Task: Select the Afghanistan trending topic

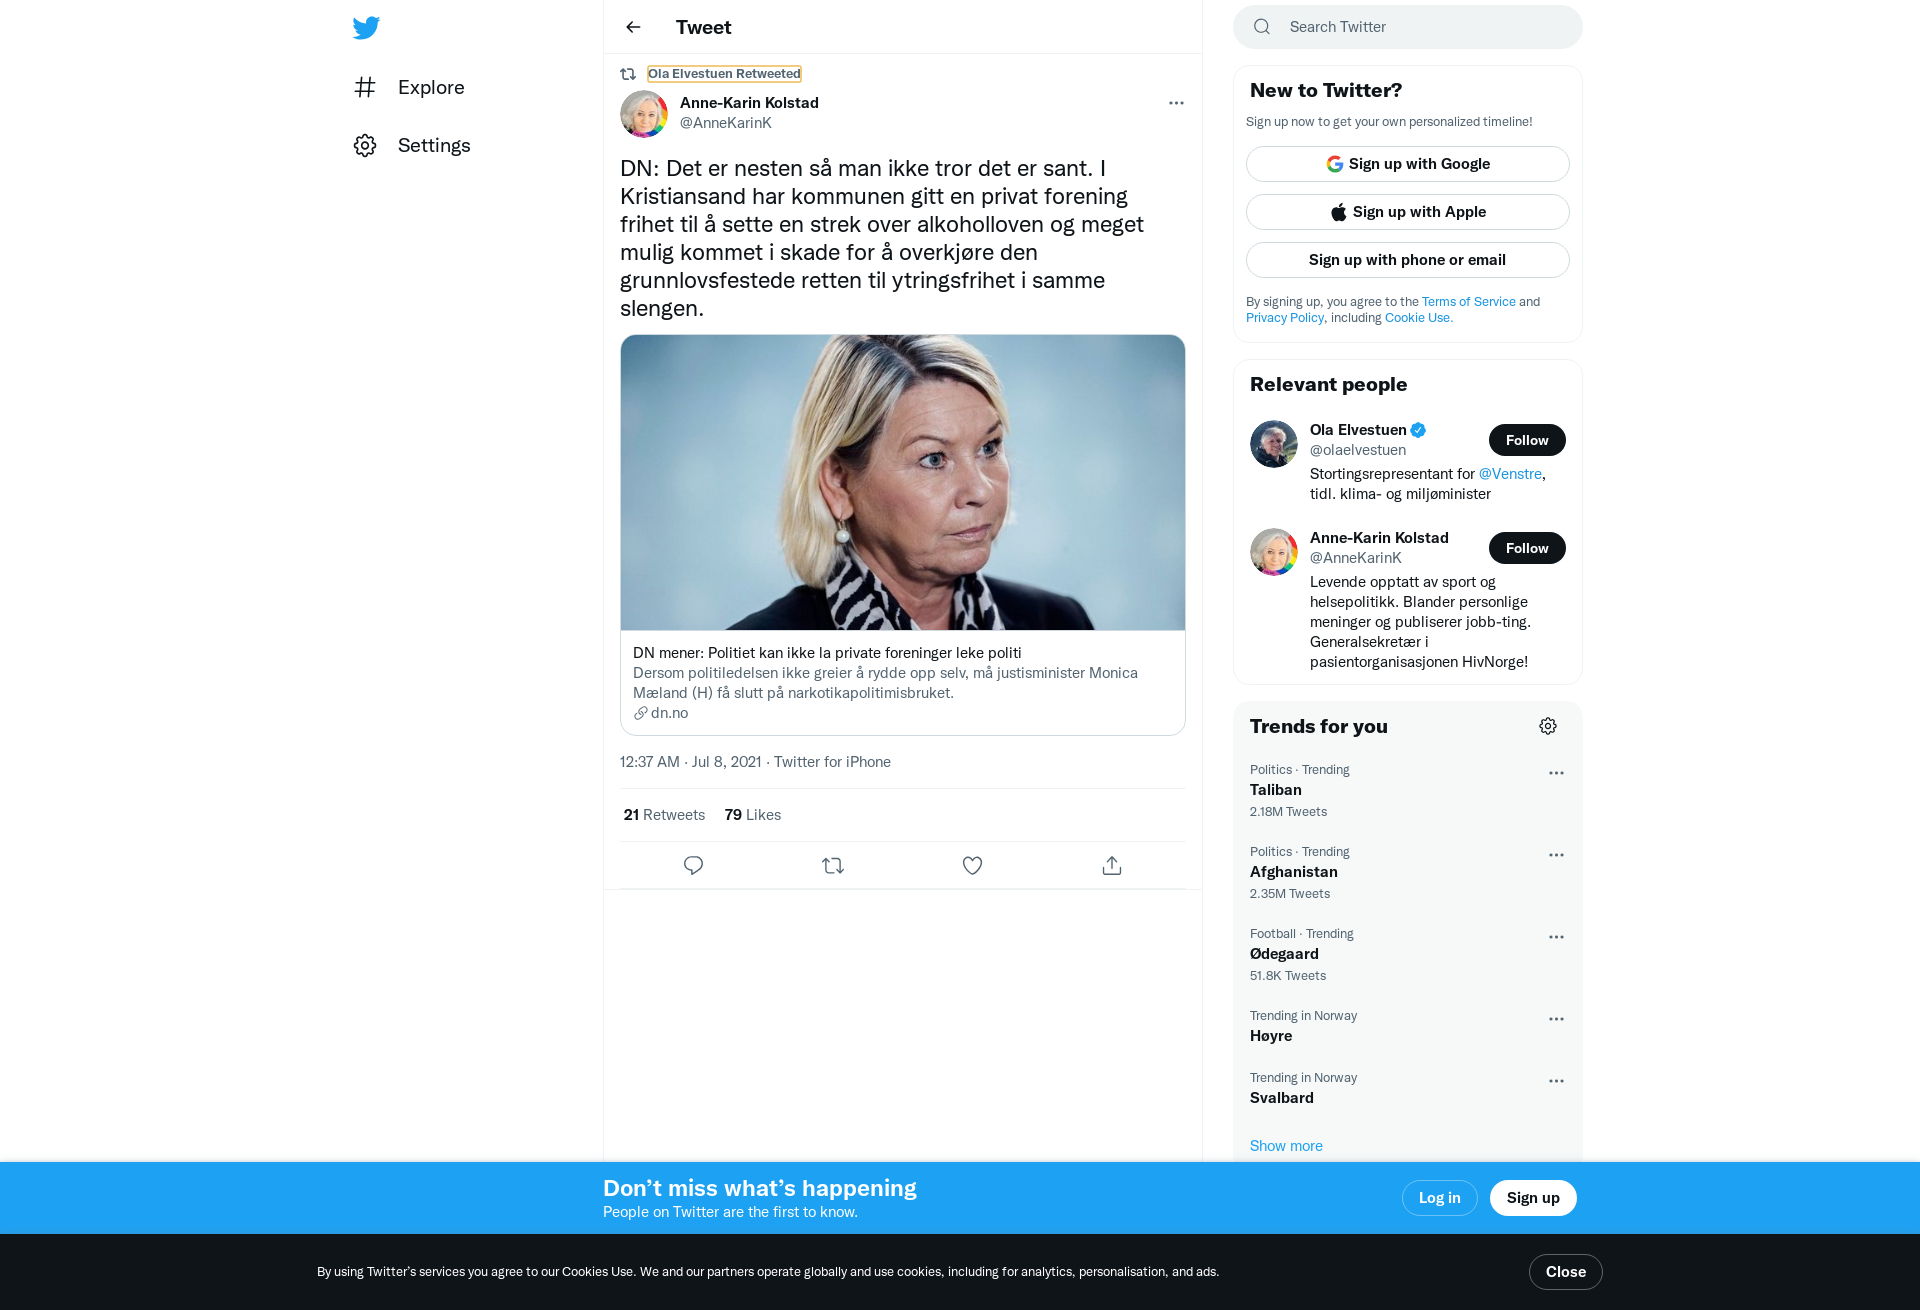Action: (x=1293, y=872)
